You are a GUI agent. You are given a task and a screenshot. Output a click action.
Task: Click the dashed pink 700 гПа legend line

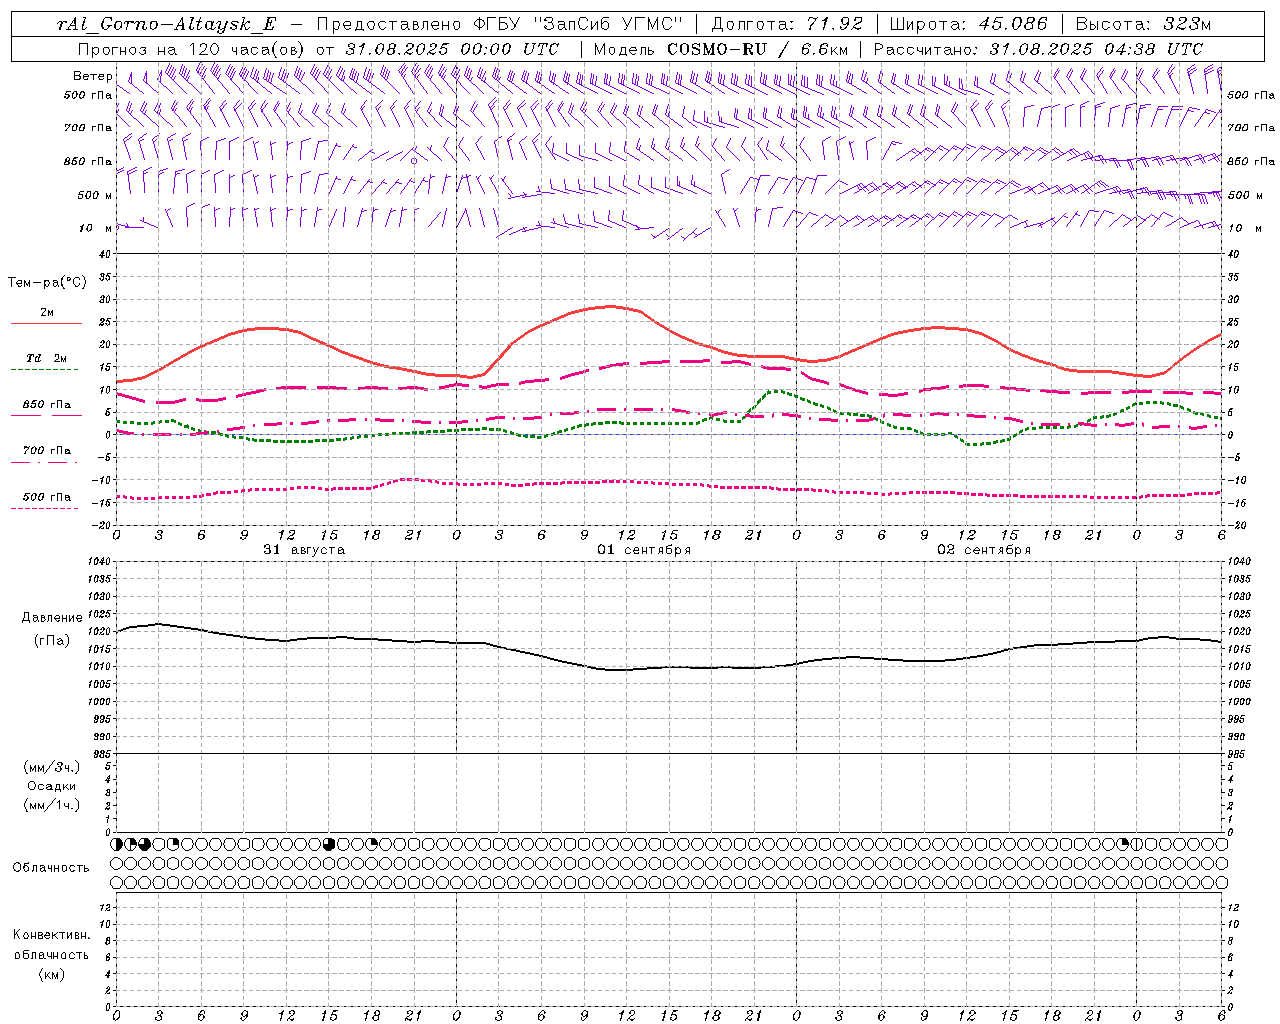pos(45,462)
